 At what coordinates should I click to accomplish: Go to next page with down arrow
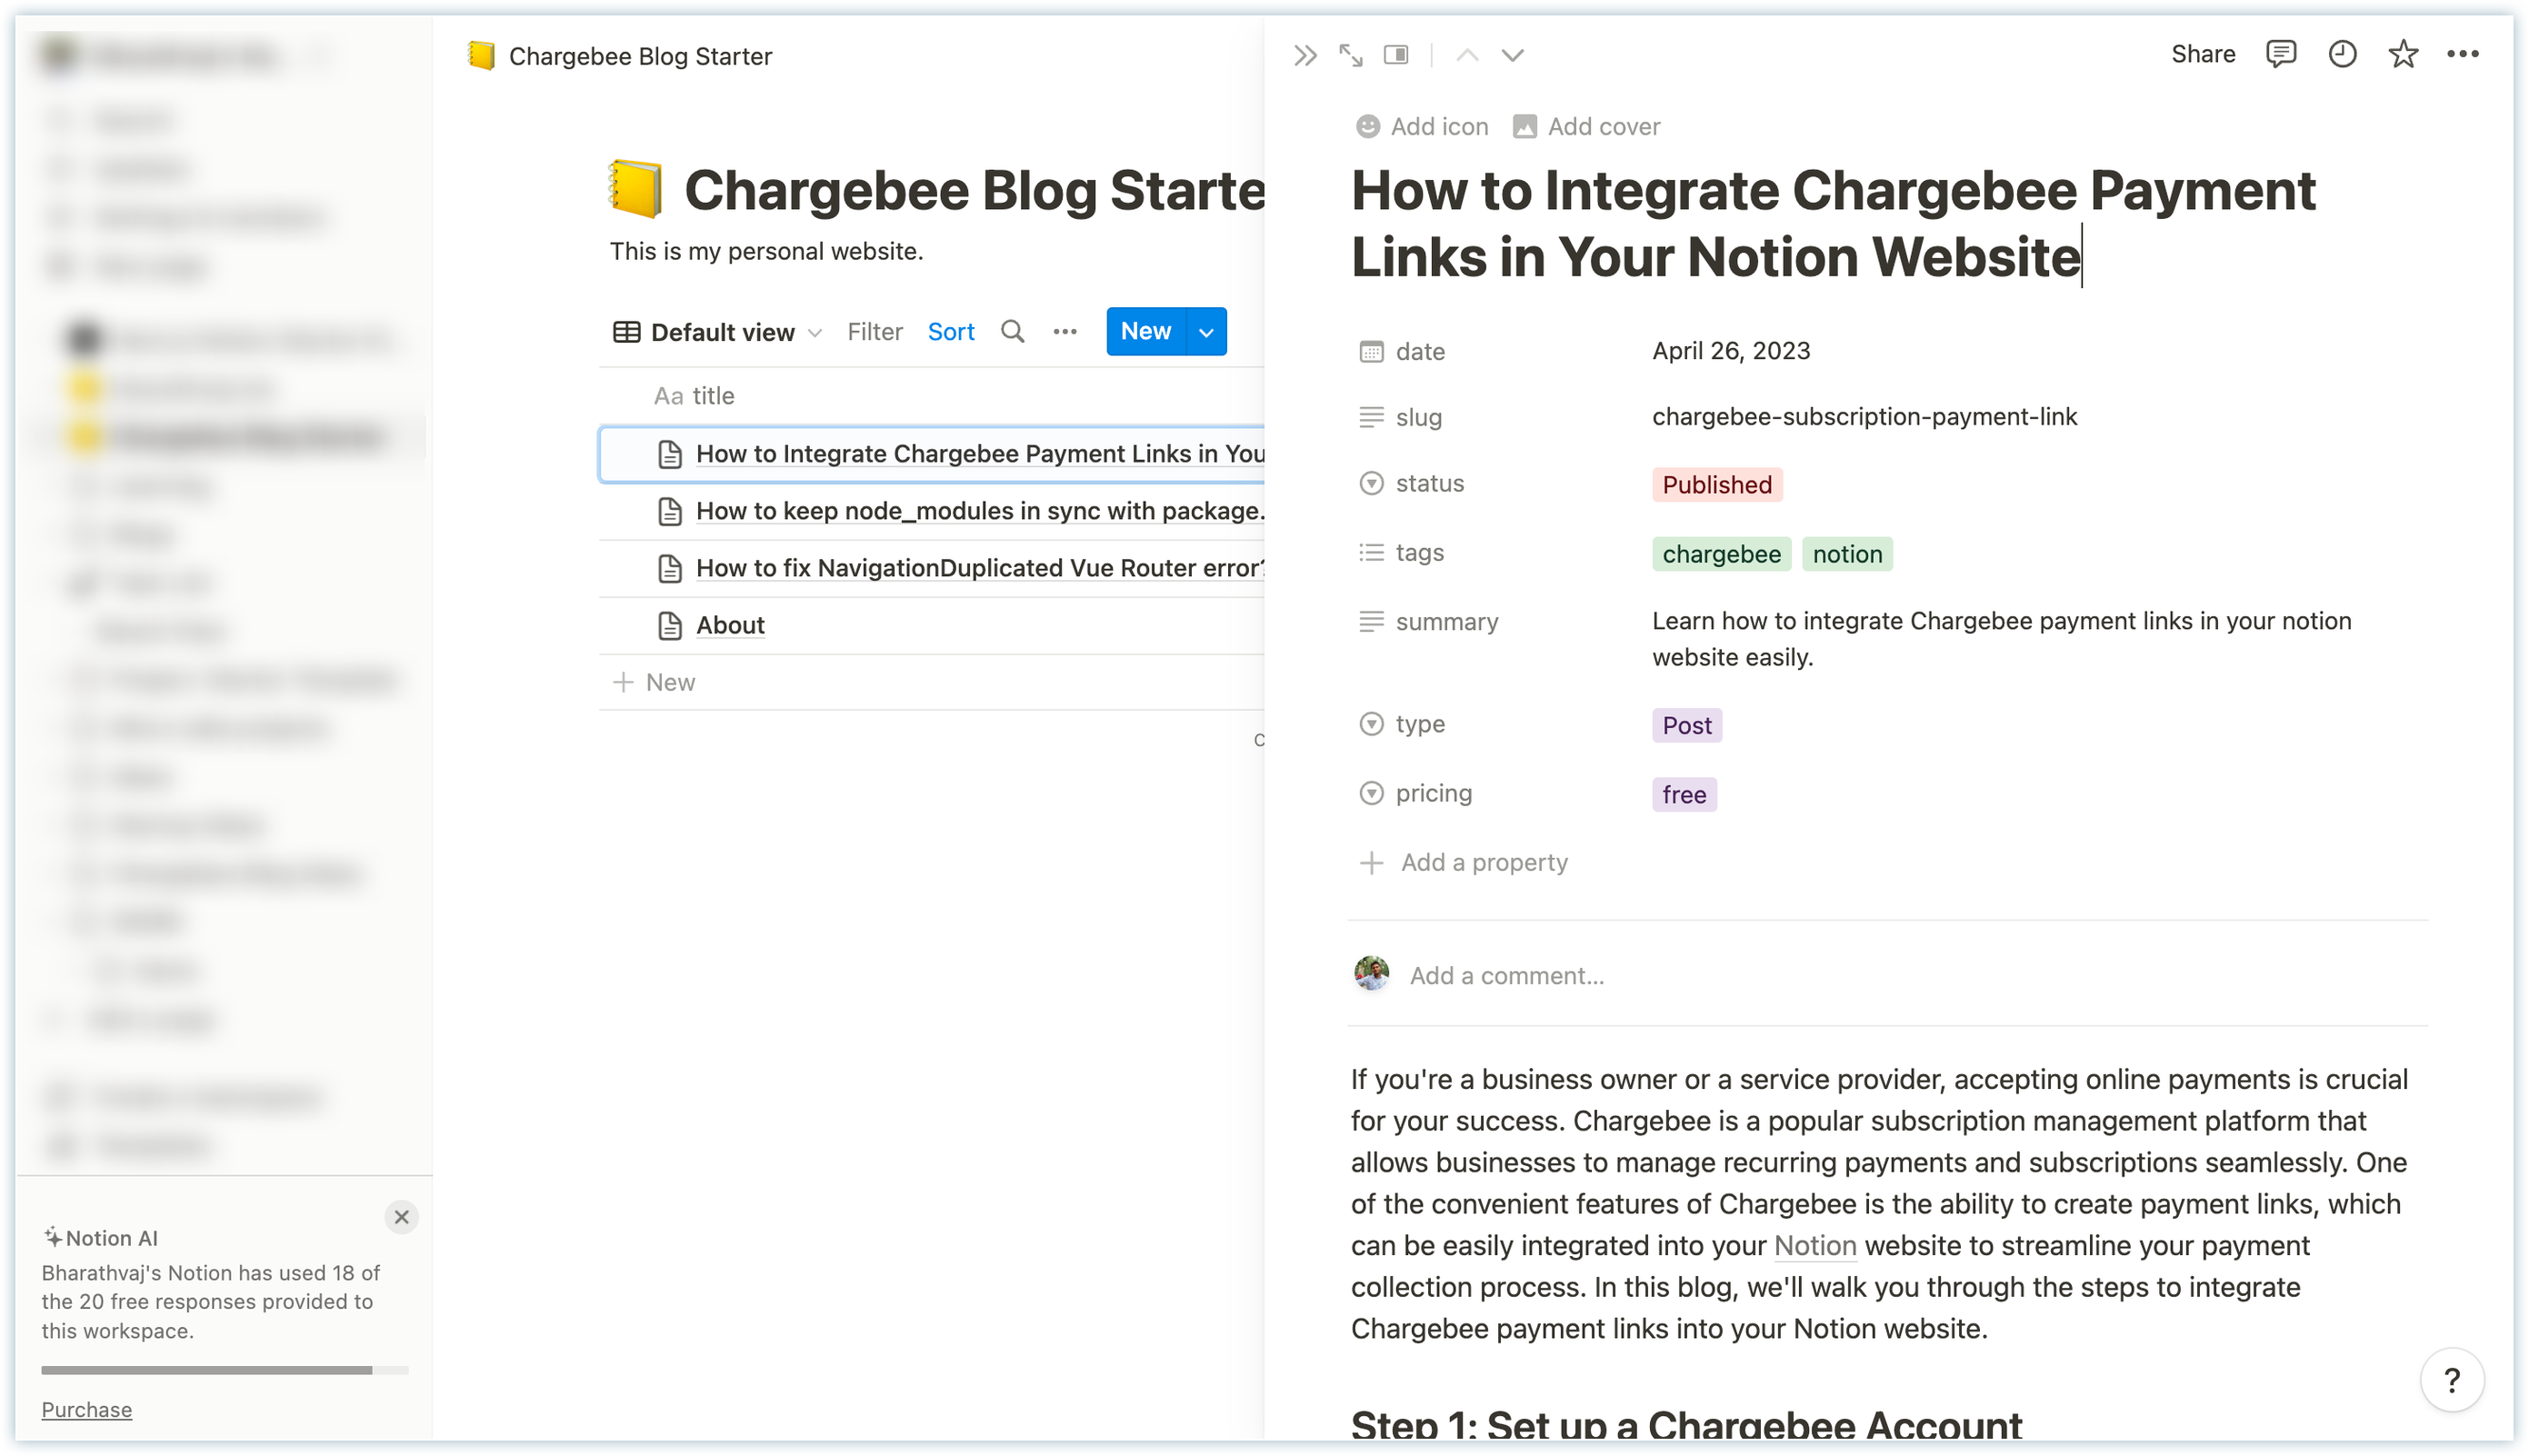[1512, 55]
